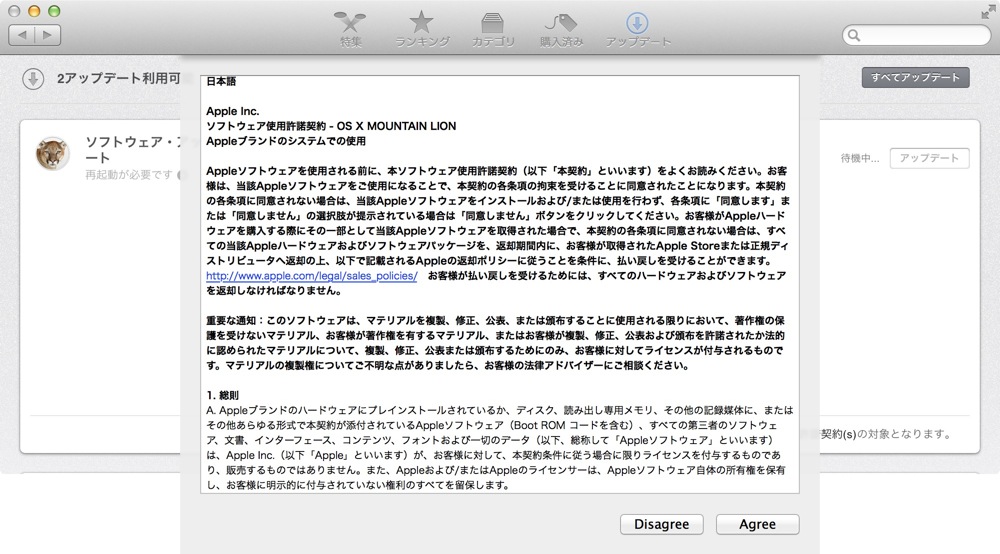Click the greyed アップデート button
The image size is (1000, 554).
click(929, 158)
